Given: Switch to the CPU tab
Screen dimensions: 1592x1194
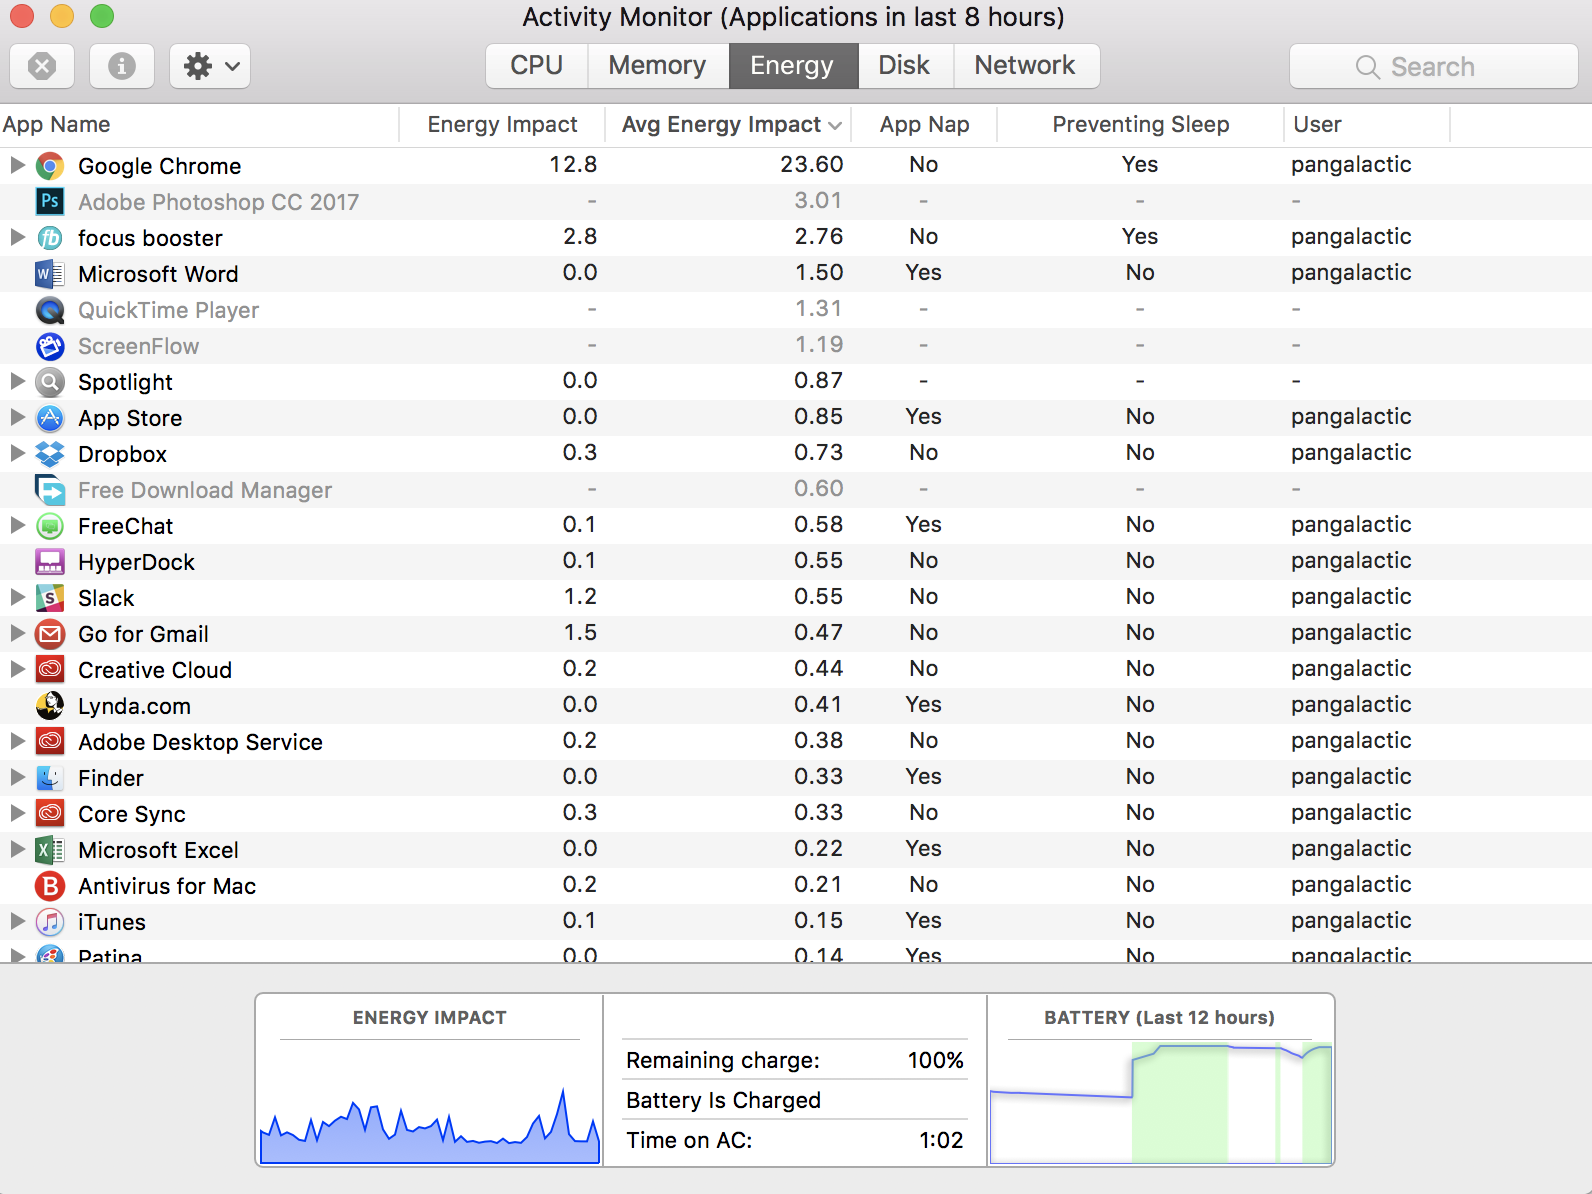Looking at the screenshot, I should [x=537, y=66].
